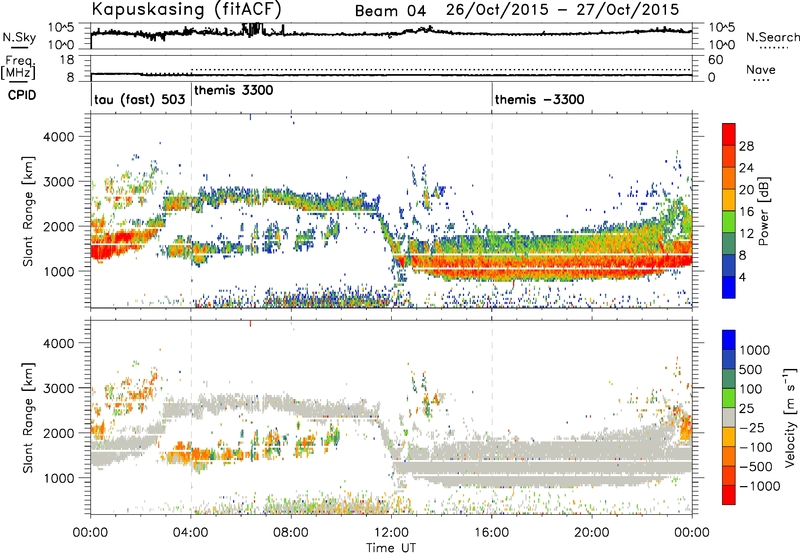Click the yellow segment of the Power colorbar
800x554 pixels.
click(x=729, y=200)
